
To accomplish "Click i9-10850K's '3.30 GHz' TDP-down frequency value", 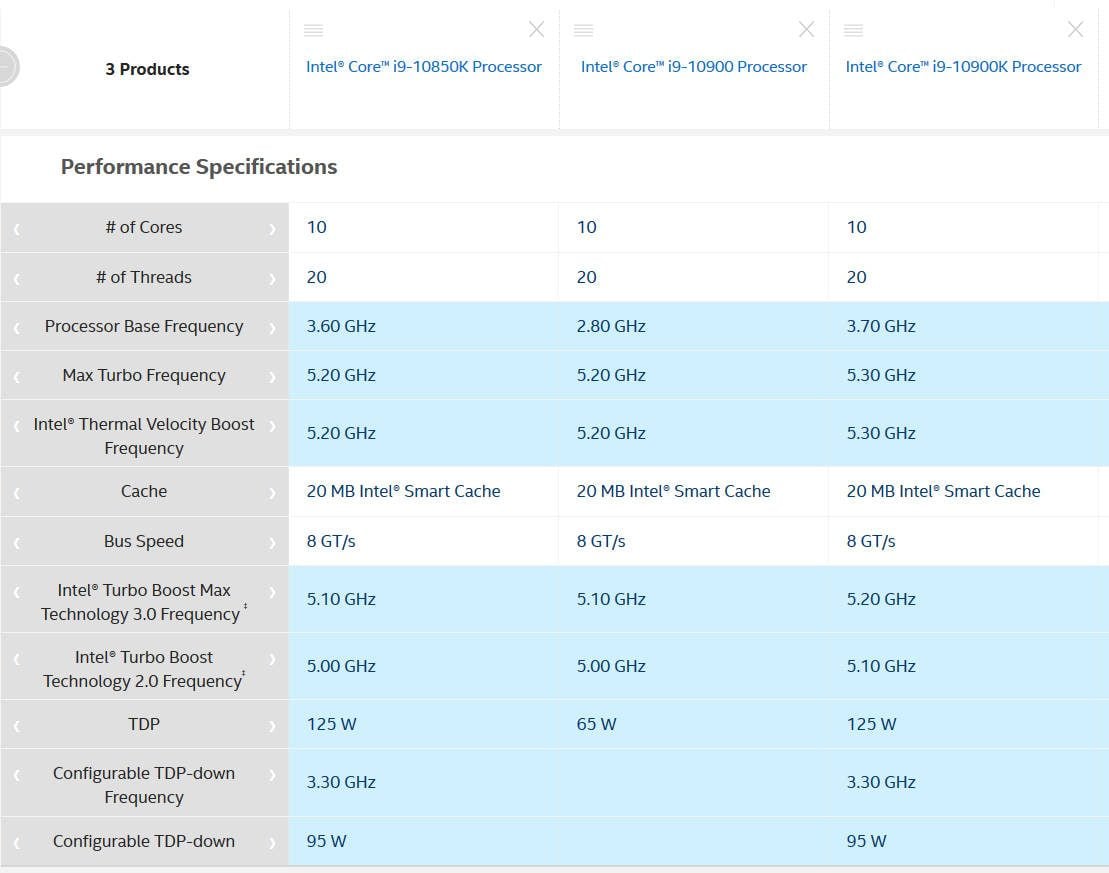I will 341,782.
